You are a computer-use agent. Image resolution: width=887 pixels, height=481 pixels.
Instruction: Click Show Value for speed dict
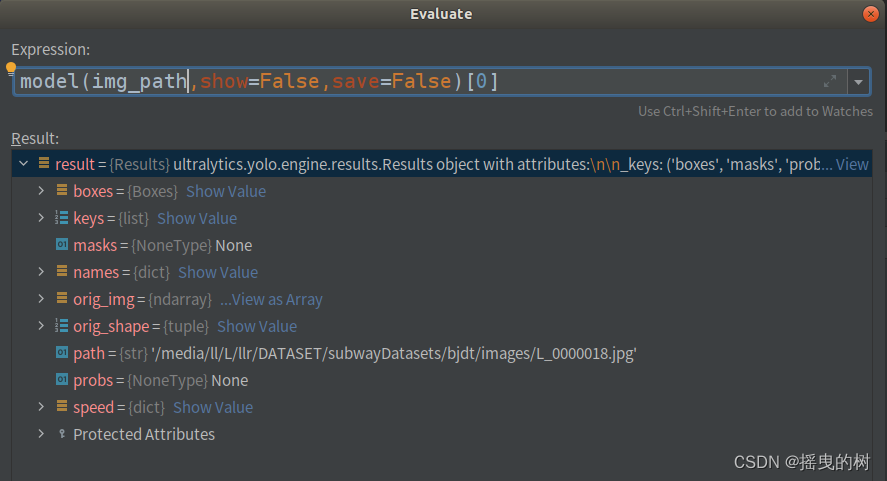[x=213, y=407]
